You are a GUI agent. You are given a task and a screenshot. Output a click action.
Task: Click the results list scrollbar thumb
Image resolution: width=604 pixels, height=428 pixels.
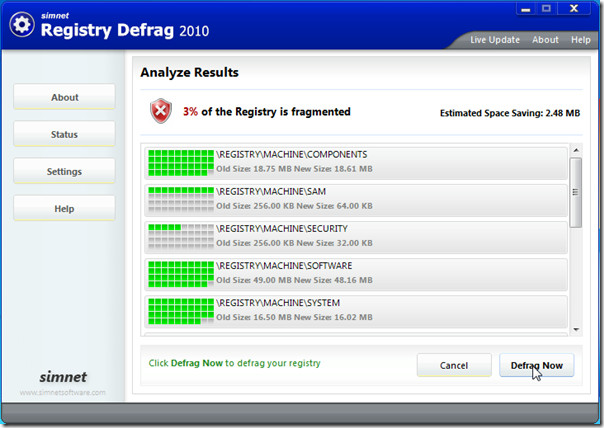pyautogui.click(x=576, y=192)
